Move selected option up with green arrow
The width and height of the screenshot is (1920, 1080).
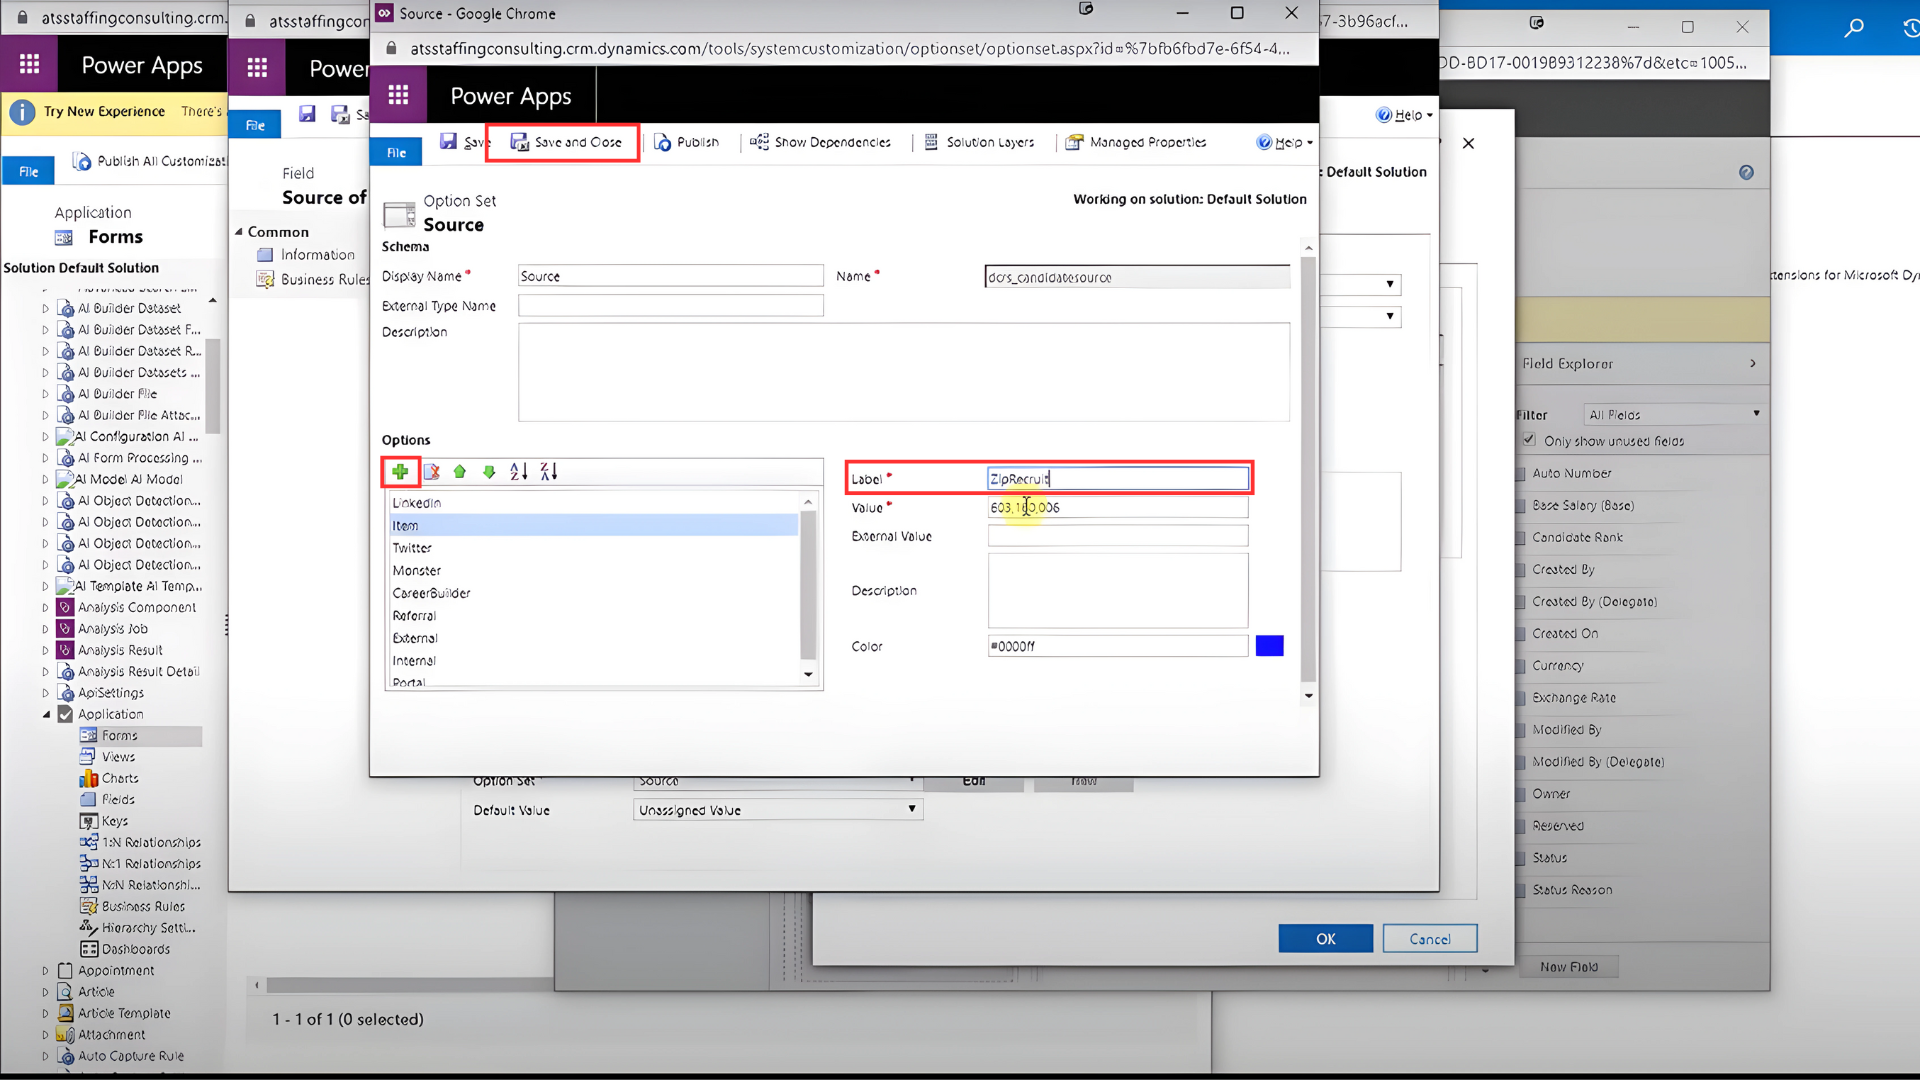point(460,471)
